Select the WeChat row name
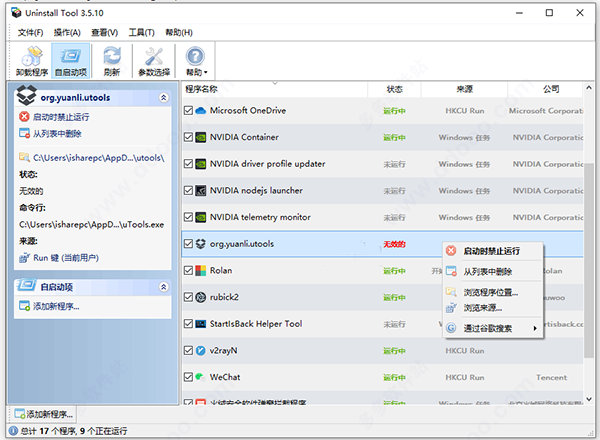Screen dimensions: 600x440 (x=225, y=377)
